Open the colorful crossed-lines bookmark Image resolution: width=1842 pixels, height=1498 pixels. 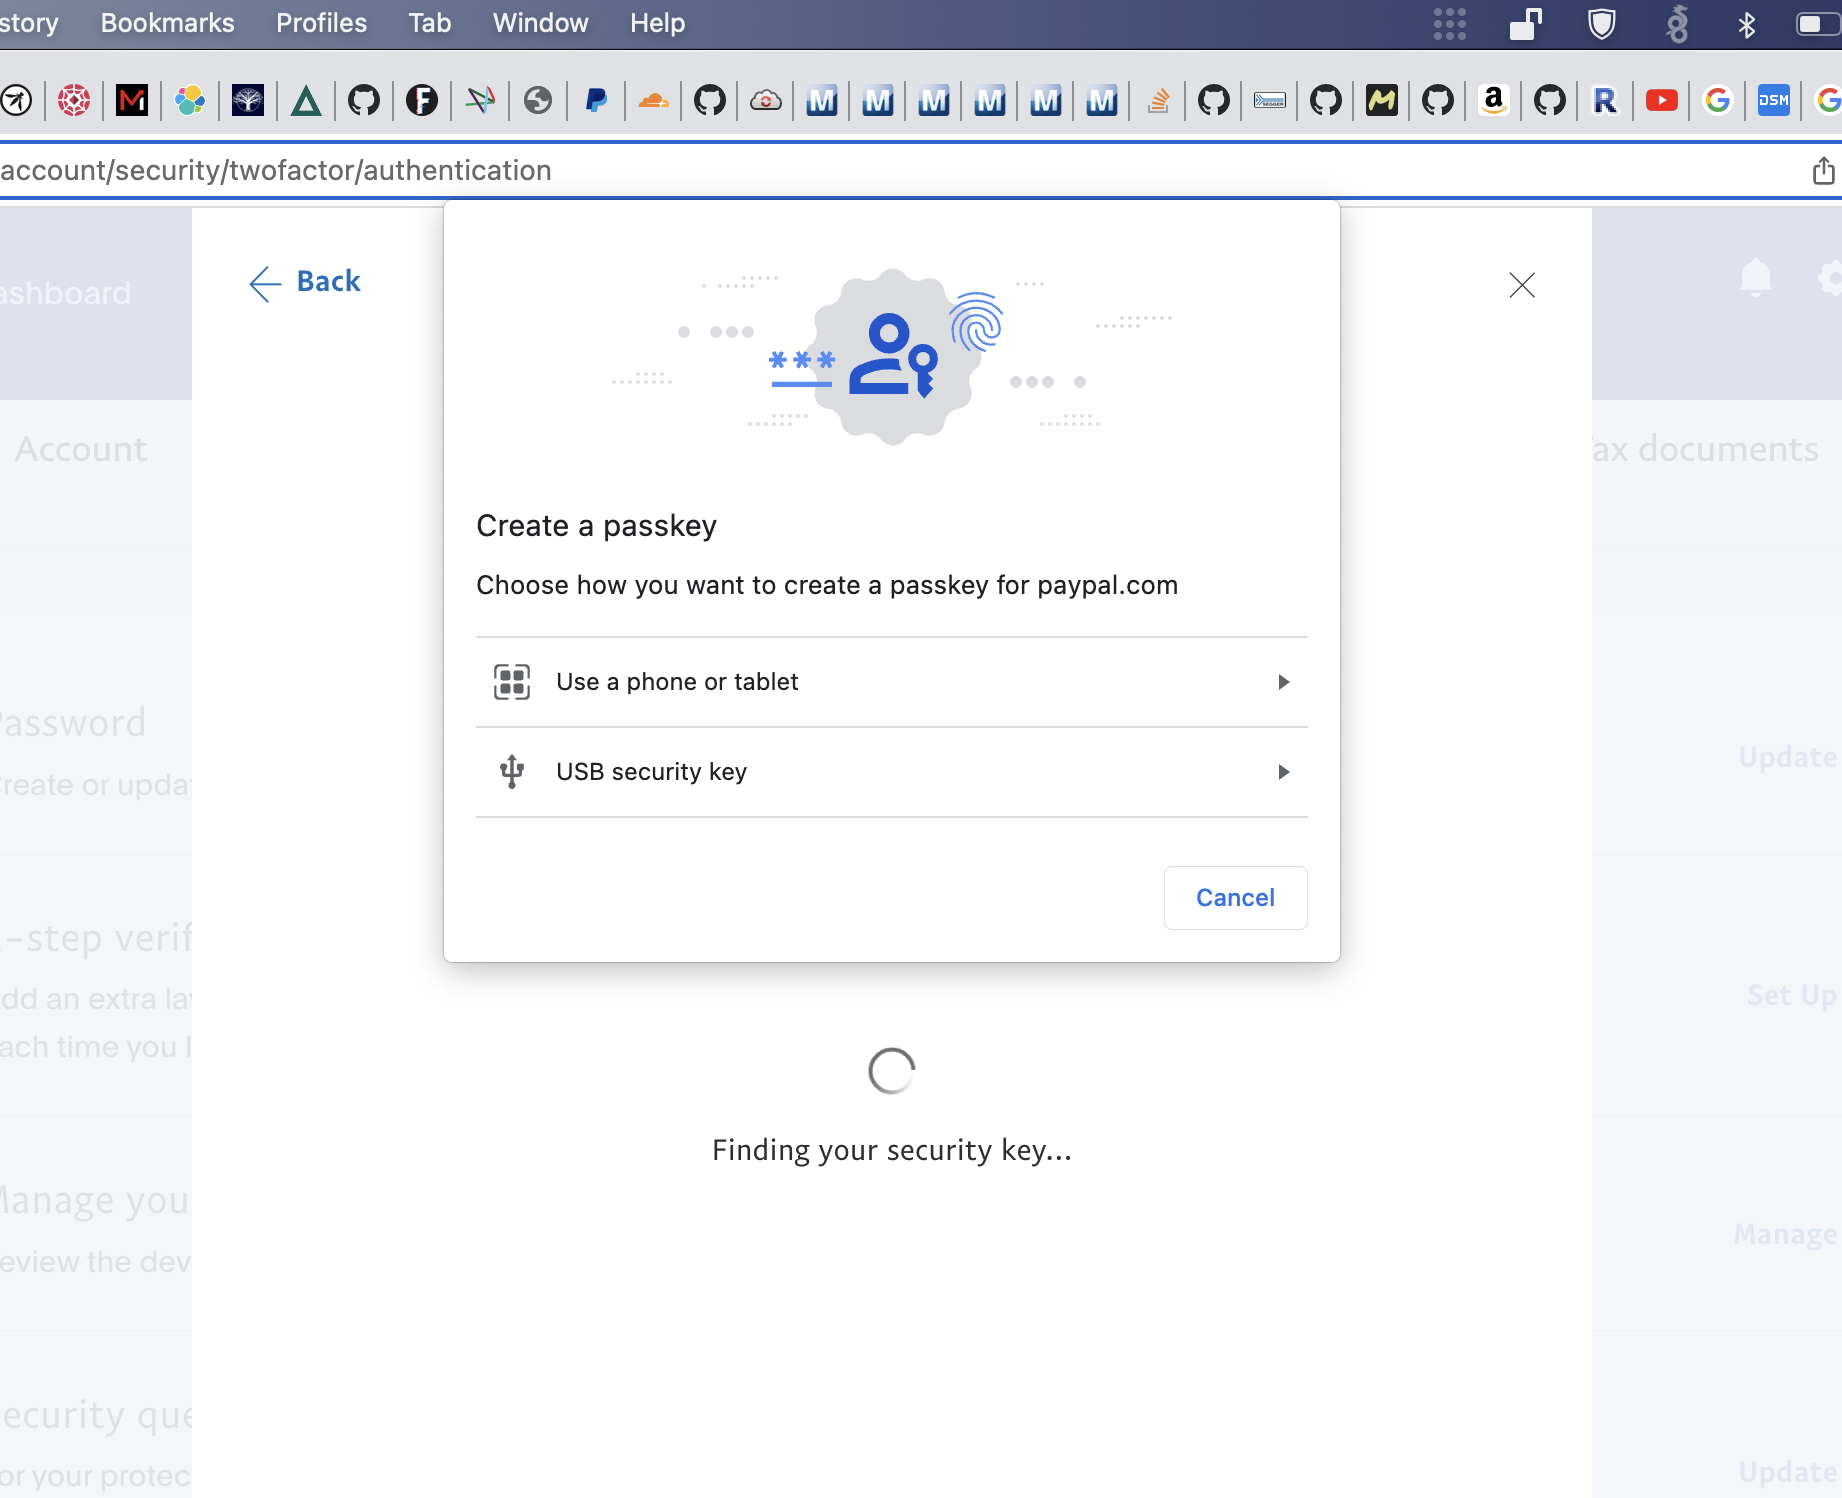coord(480,100)
